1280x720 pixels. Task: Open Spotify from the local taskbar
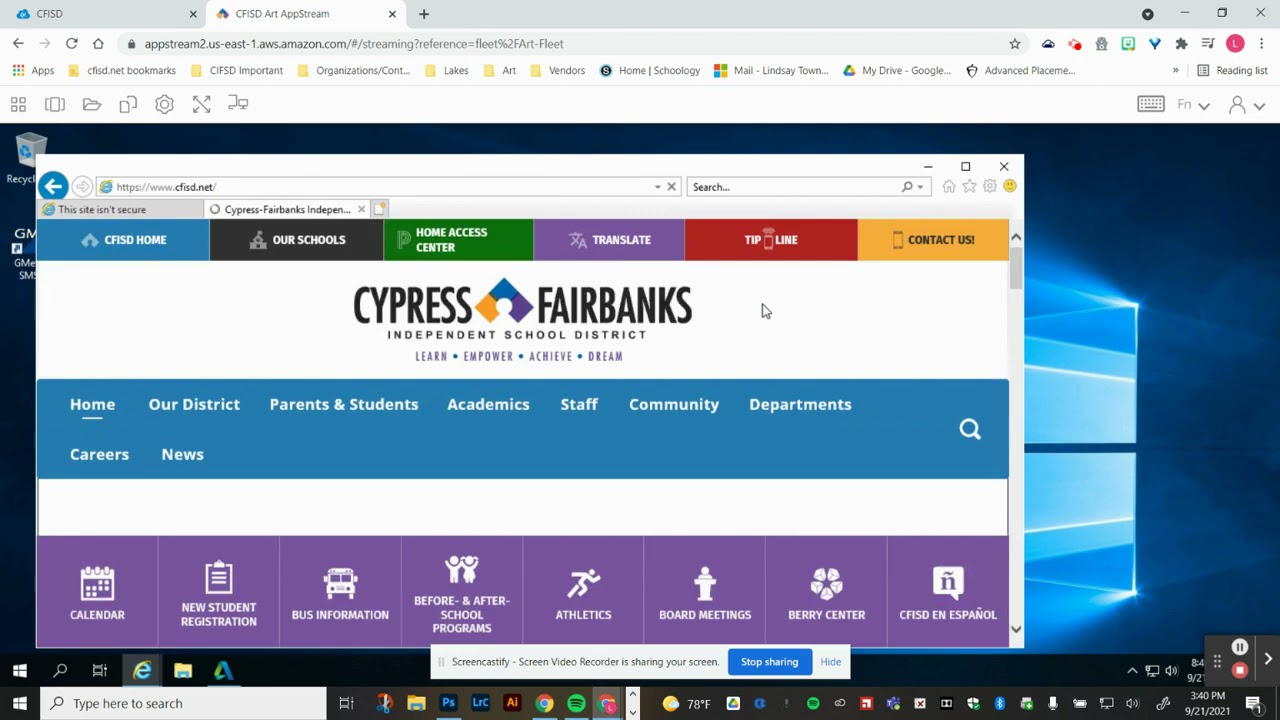point(576,703)
